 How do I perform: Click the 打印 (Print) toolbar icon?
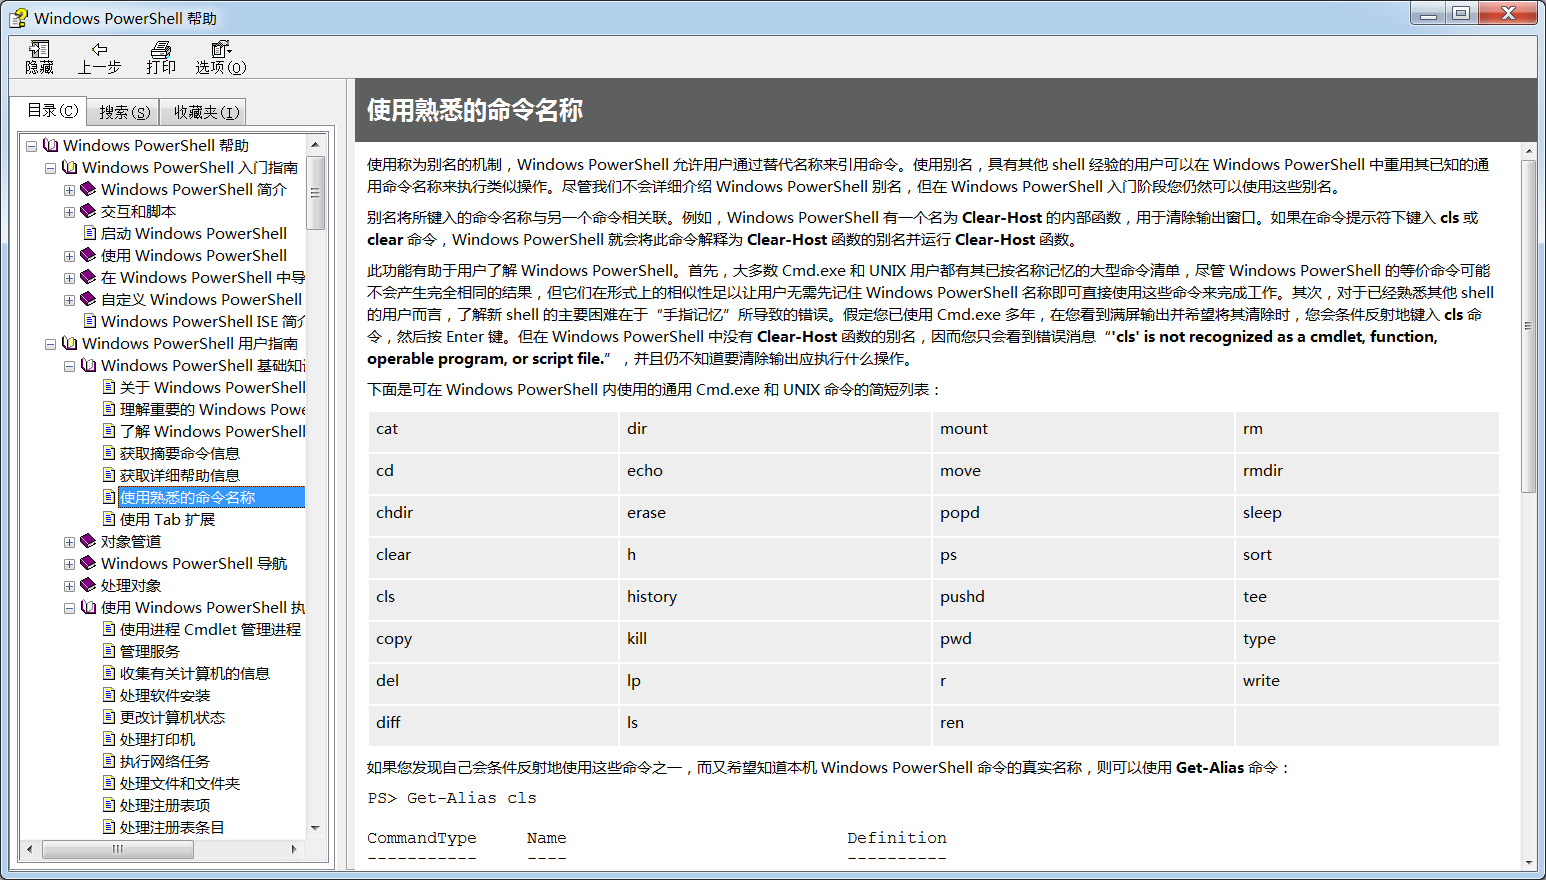pos(160,58)
